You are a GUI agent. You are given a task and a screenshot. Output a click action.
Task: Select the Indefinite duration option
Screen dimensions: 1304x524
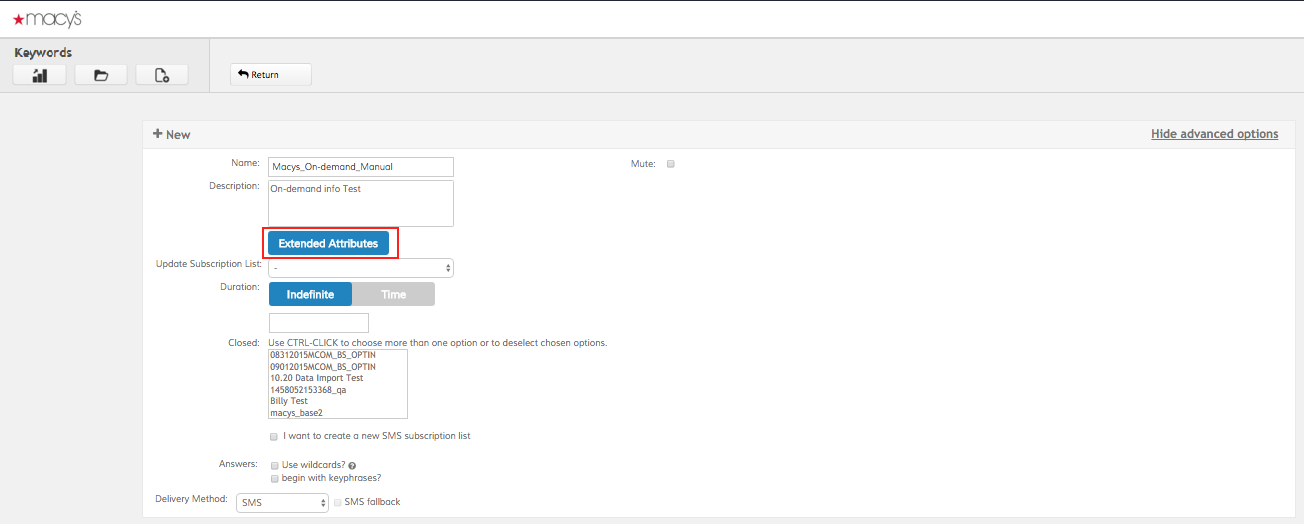click(x=310, y=294)
